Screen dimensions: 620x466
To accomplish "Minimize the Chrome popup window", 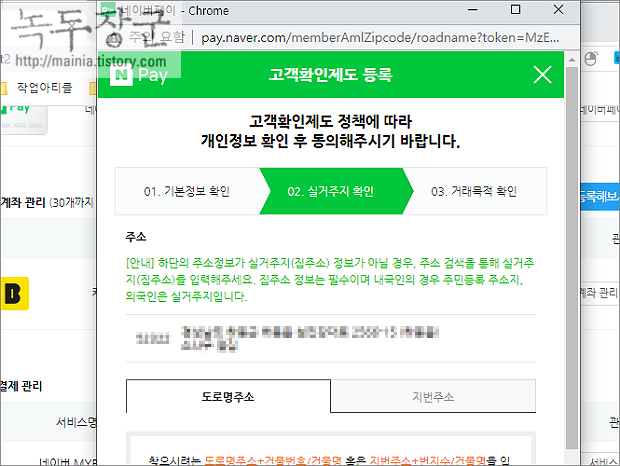I will (x=473, y=10).
